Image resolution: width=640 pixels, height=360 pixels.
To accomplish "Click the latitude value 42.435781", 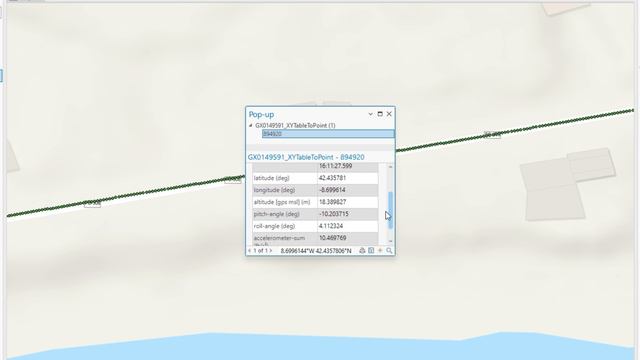I will 332,178.
